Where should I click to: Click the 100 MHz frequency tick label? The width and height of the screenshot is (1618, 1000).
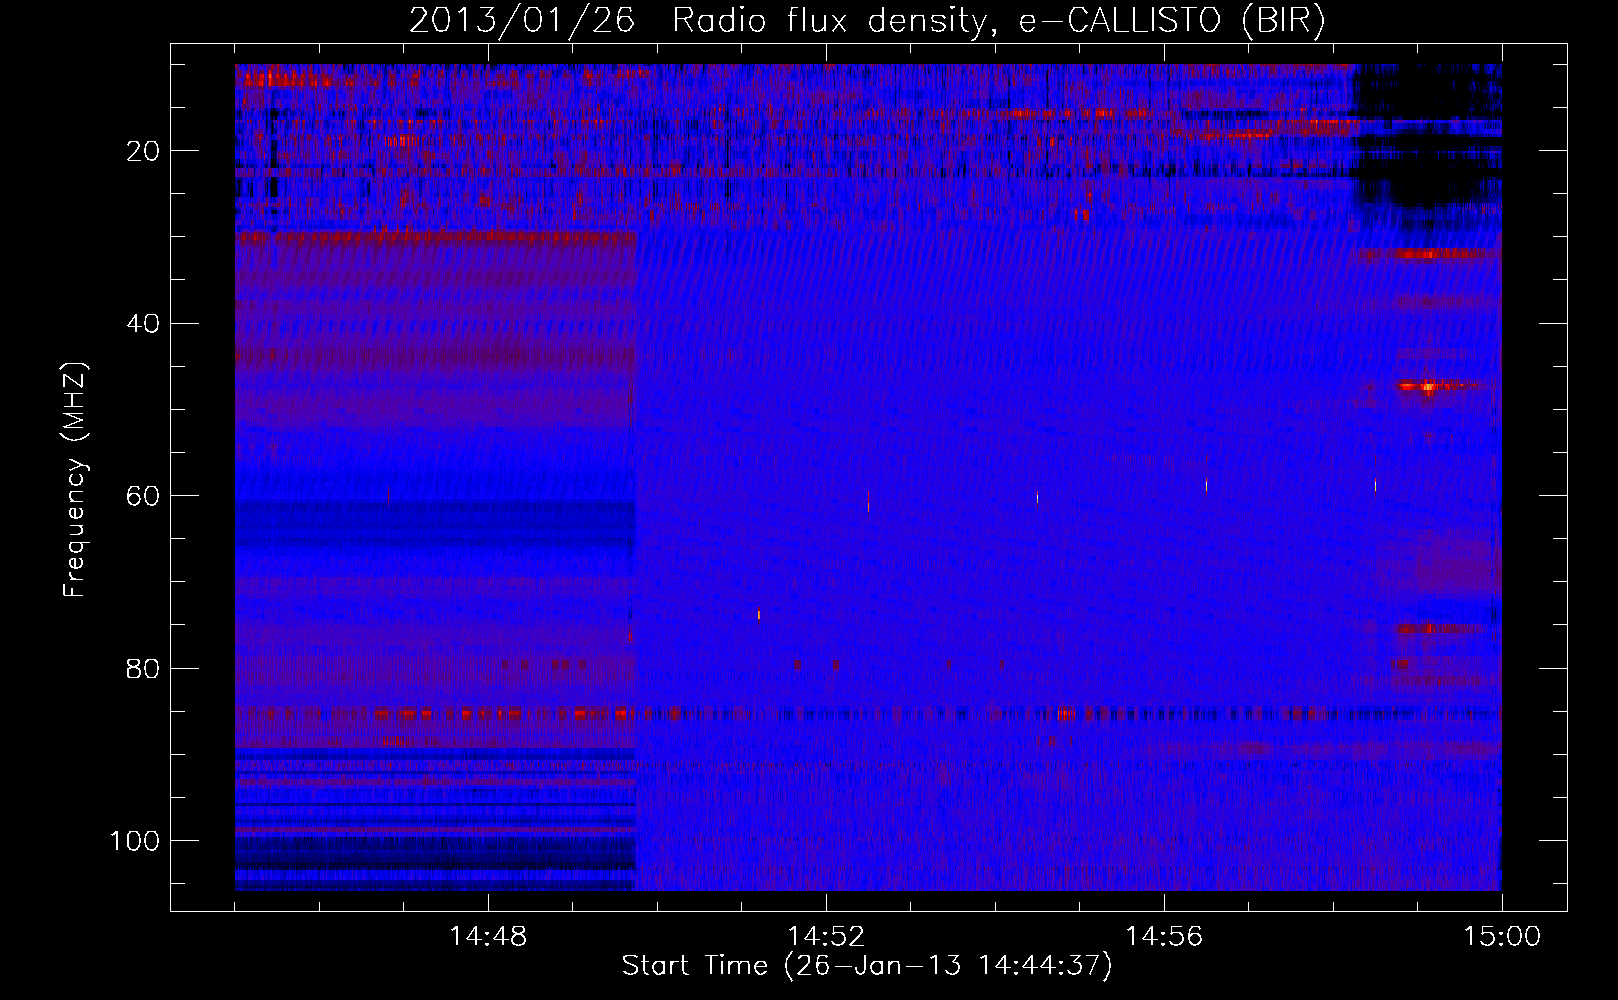coord(135,841)
